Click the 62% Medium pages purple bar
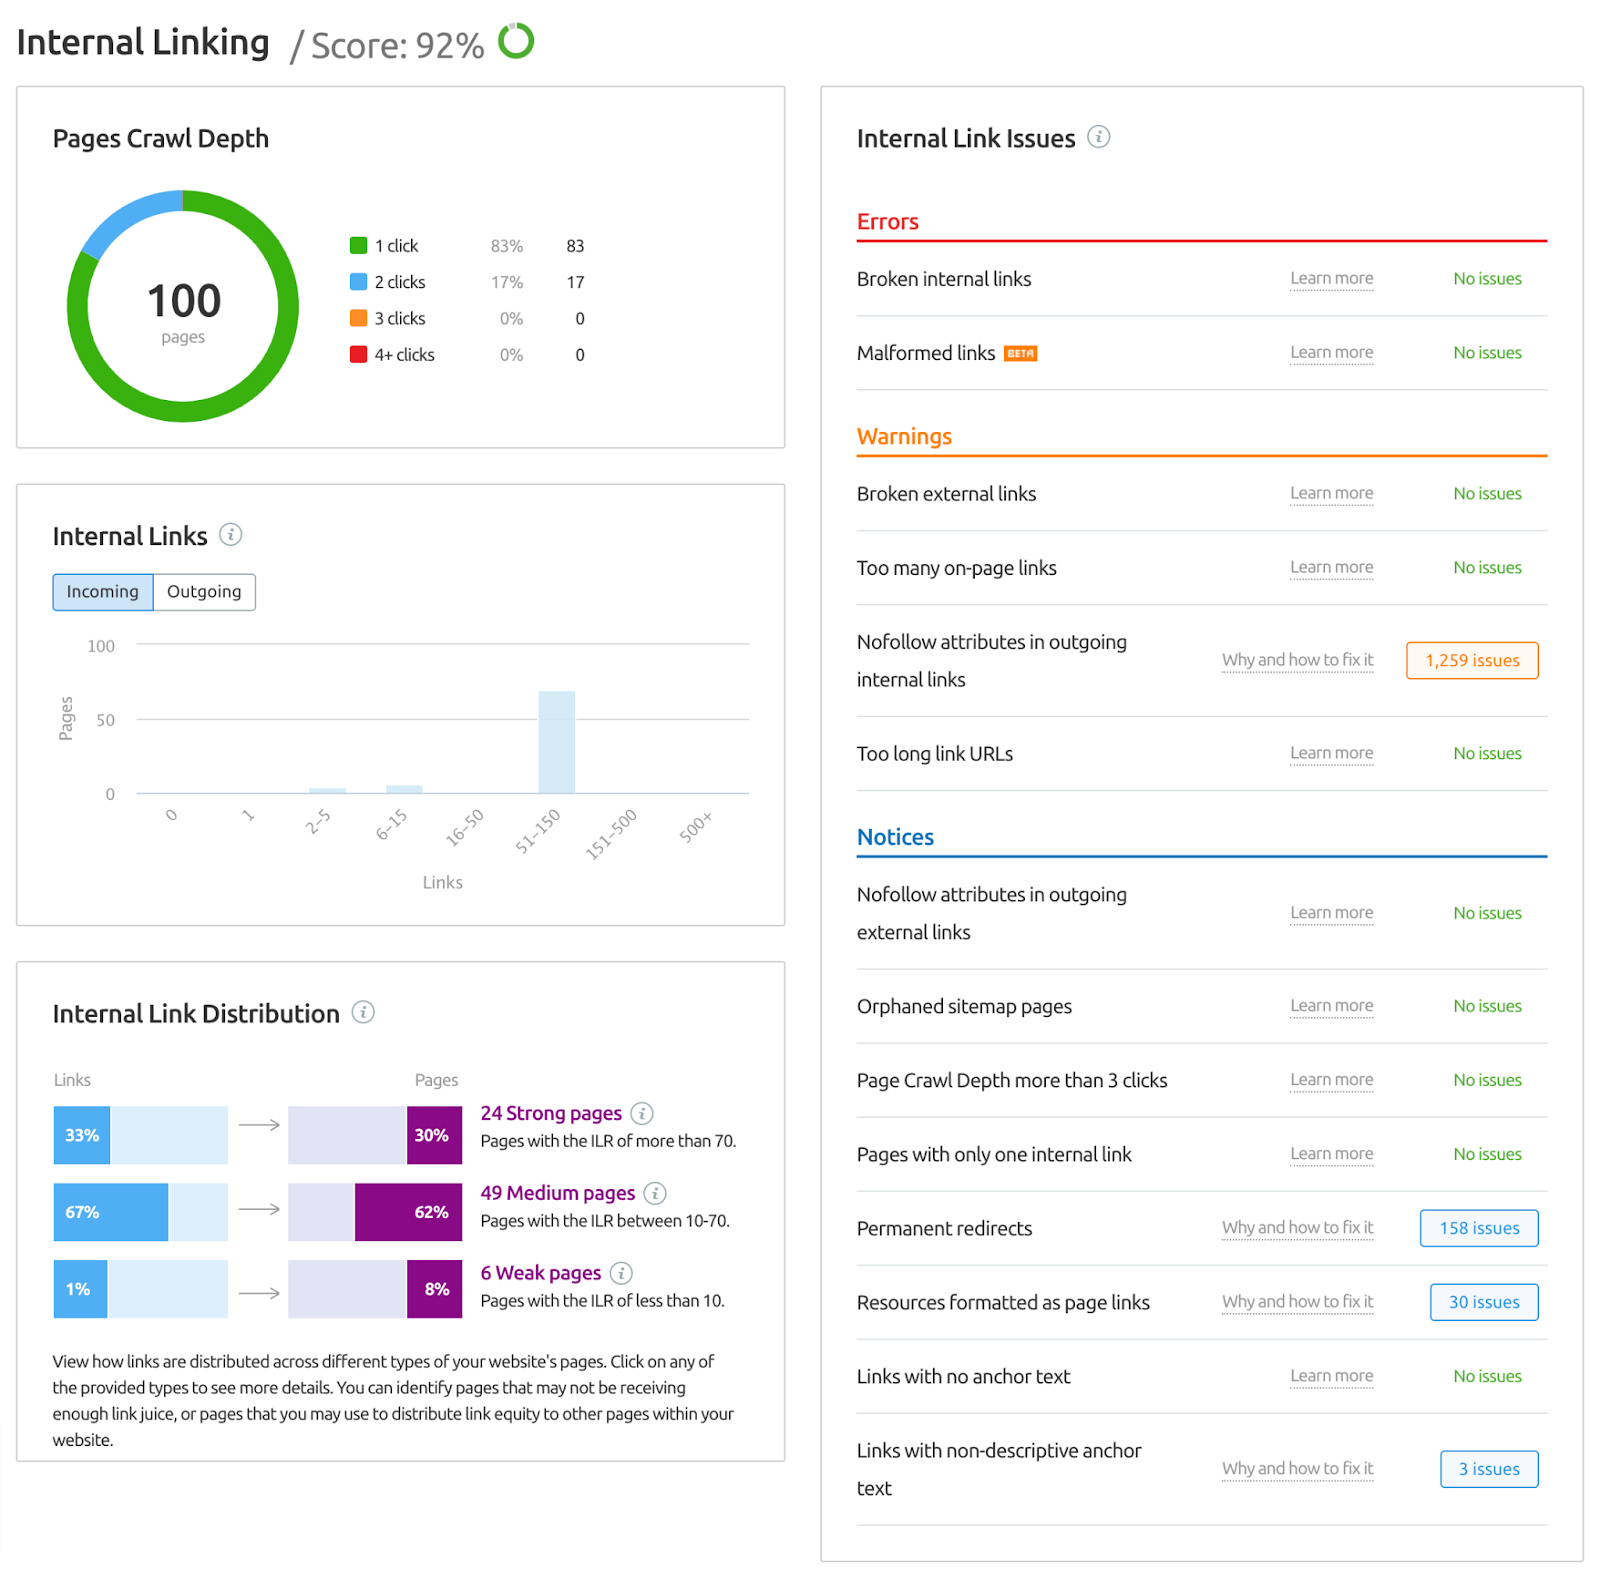 [x=409, y=1212]
